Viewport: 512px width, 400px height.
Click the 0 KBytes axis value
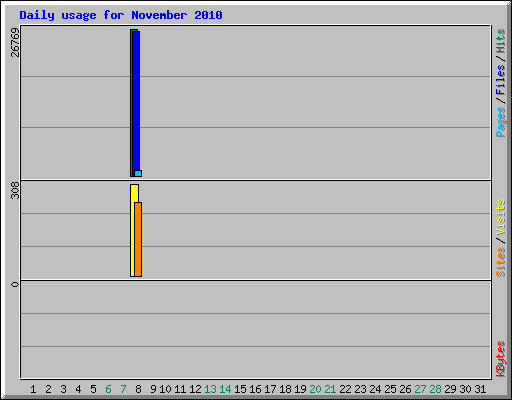click(15, 284)
